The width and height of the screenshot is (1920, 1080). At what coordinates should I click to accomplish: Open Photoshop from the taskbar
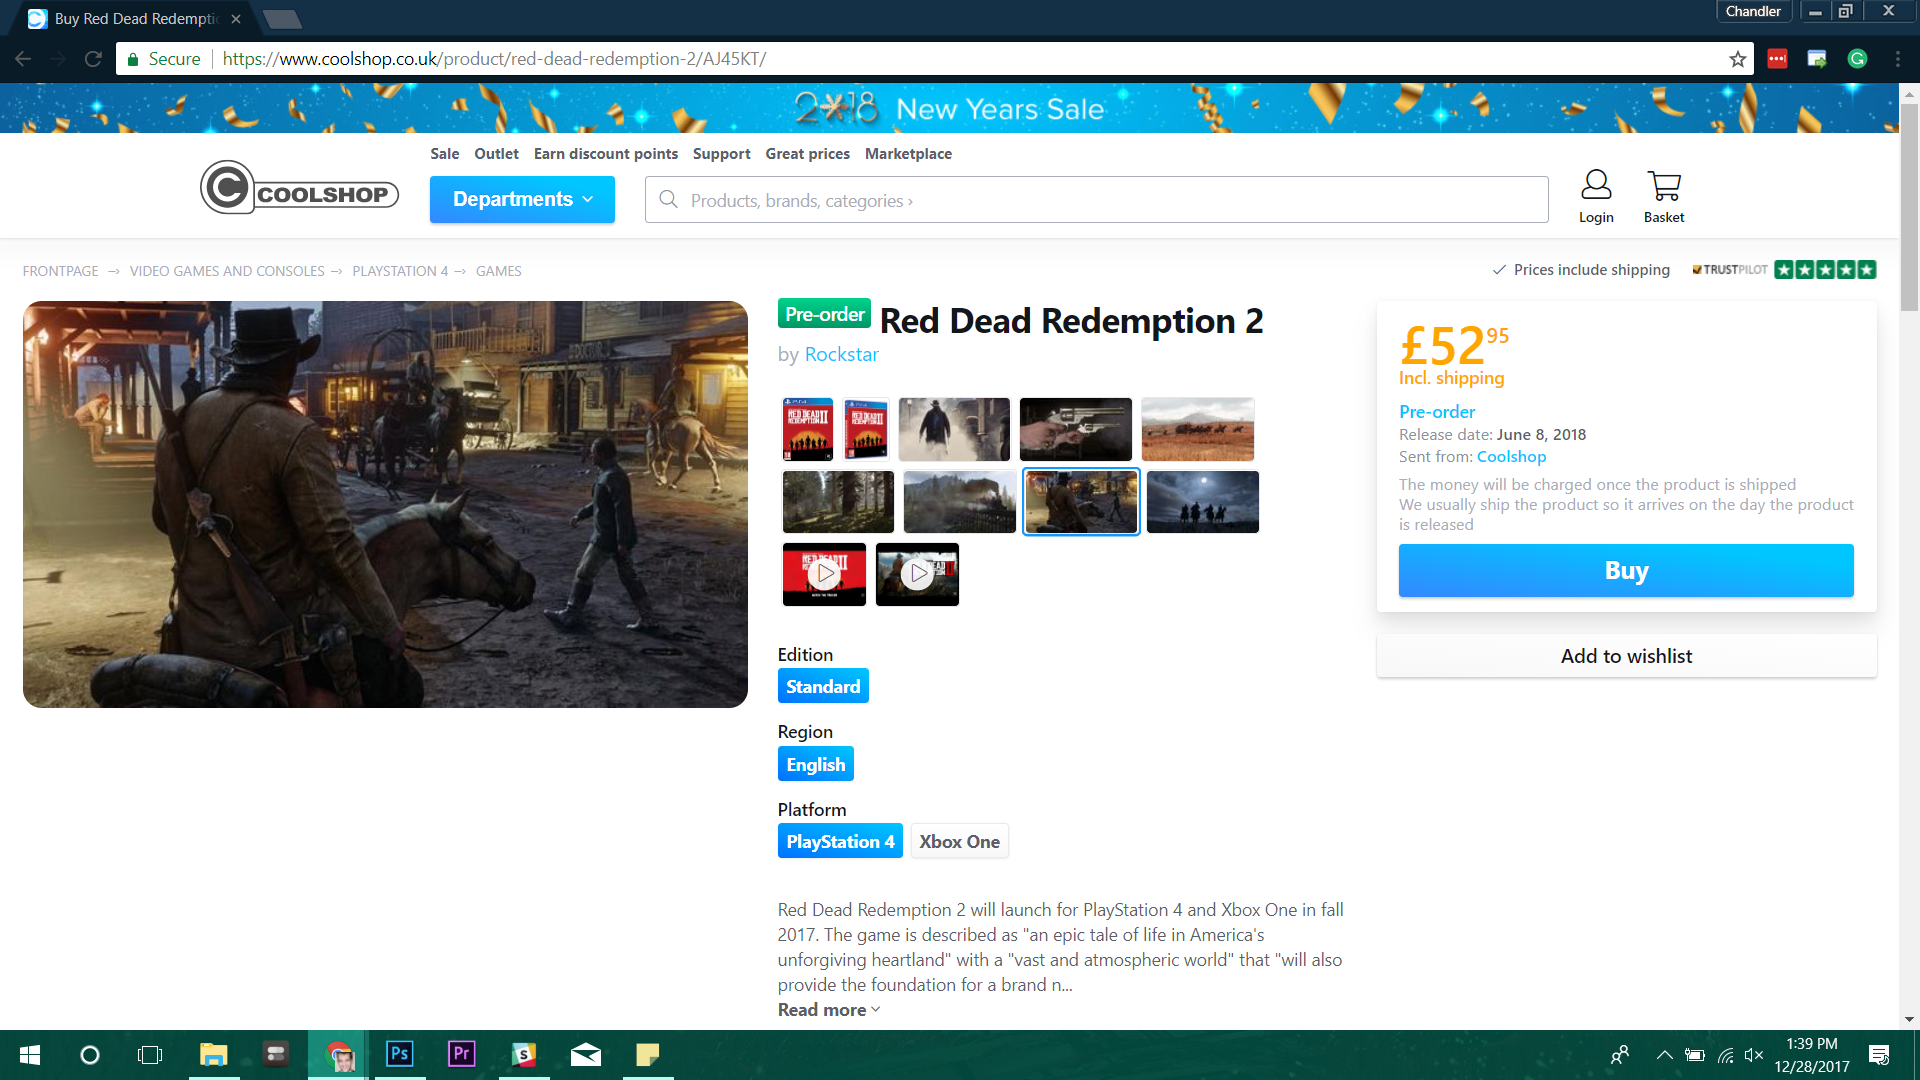(399, 1054)
